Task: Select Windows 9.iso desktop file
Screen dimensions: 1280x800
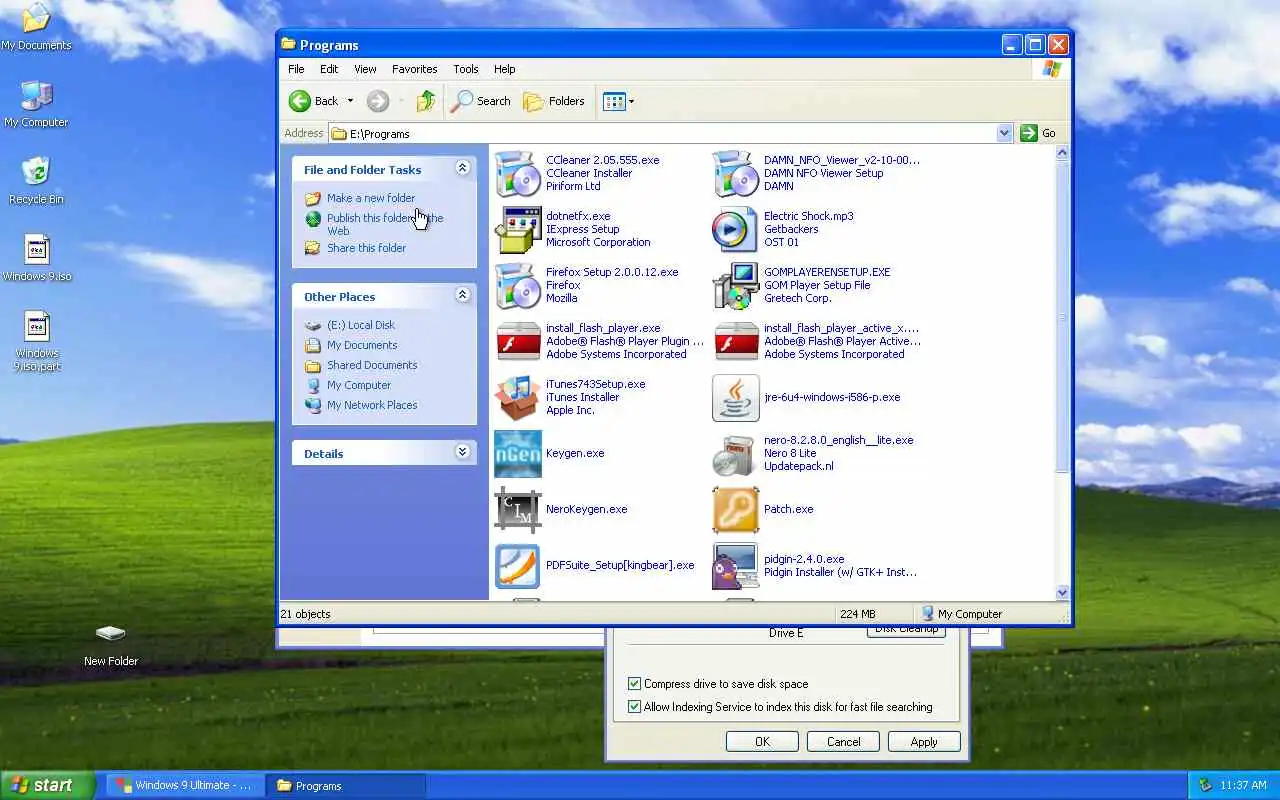Action: [x=37, y=257]
